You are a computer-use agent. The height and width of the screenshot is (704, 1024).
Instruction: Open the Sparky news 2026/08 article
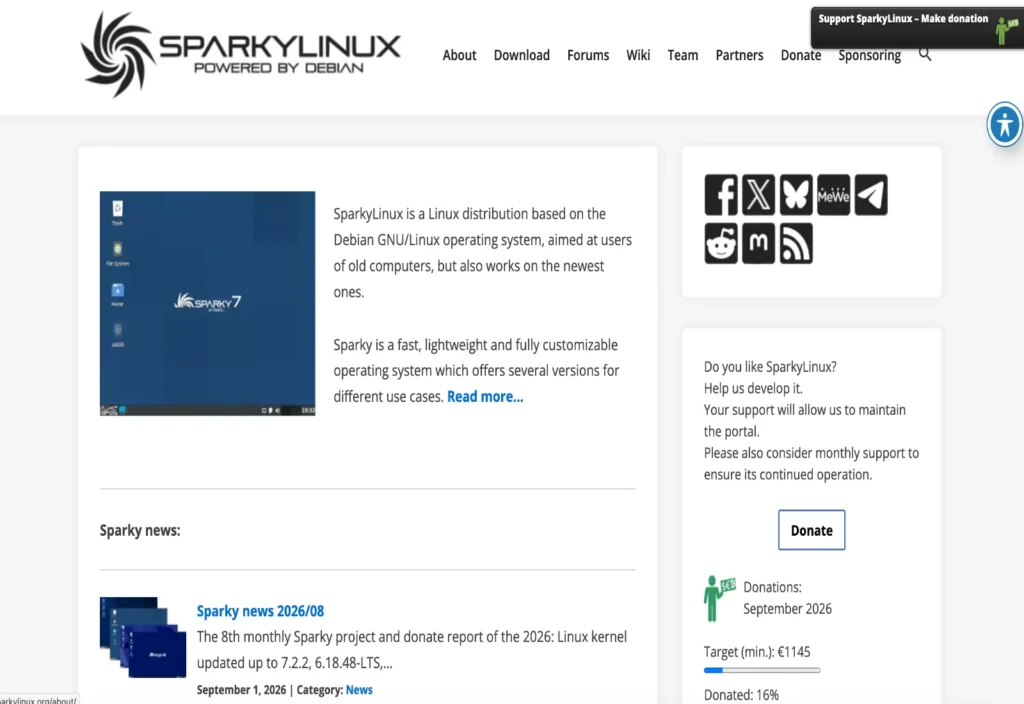point(260,611)
